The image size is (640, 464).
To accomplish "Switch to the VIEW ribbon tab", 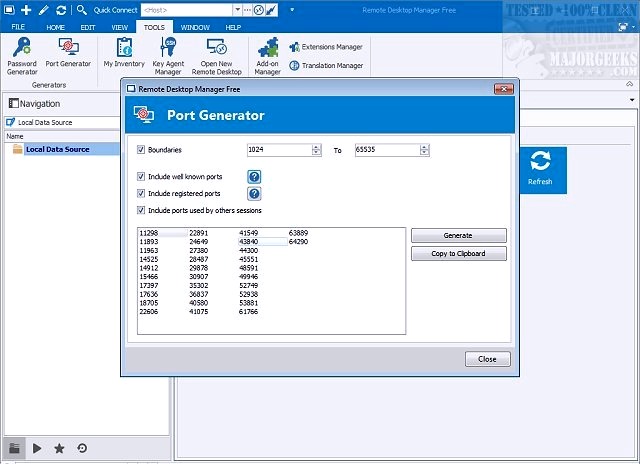I will point(119,26).
